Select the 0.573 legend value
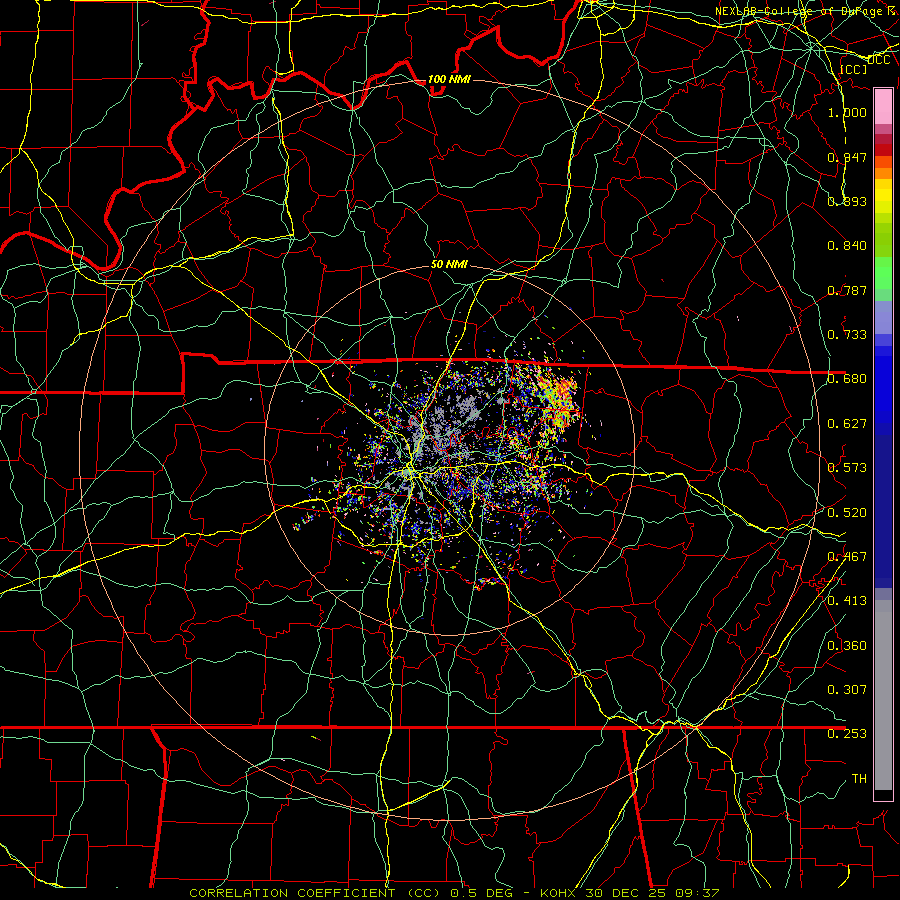This screenshot has width=900, height=900. click(x=847, y=468)
